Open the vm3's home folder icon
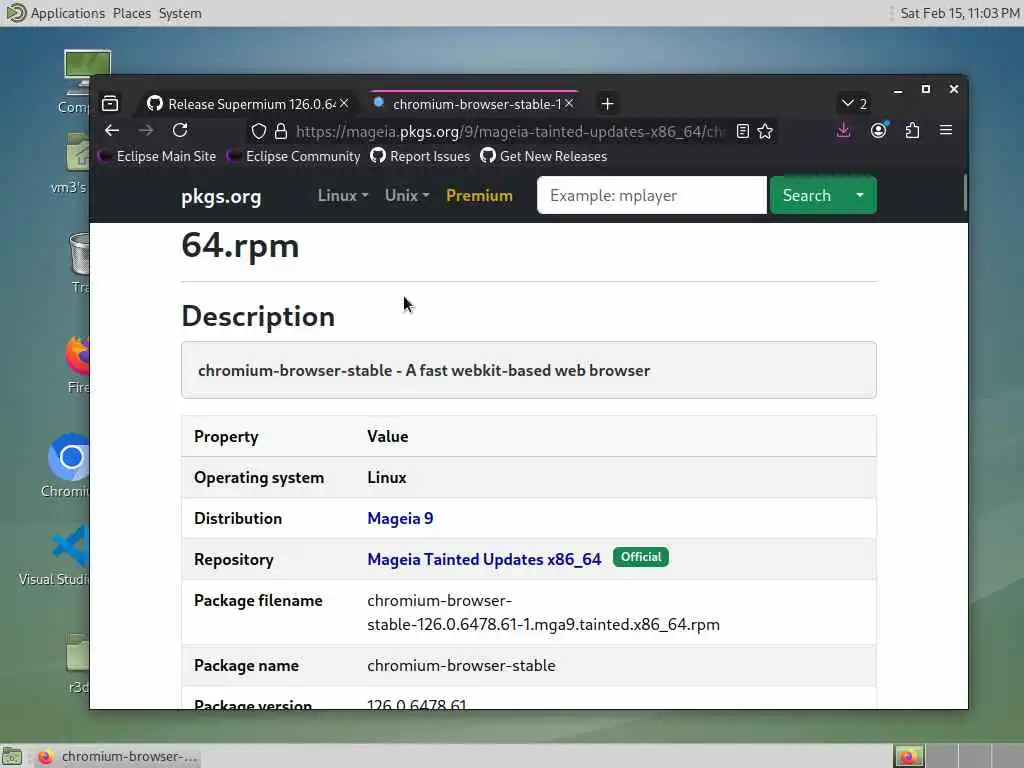The image size is (1024, 768). [71, 163]
